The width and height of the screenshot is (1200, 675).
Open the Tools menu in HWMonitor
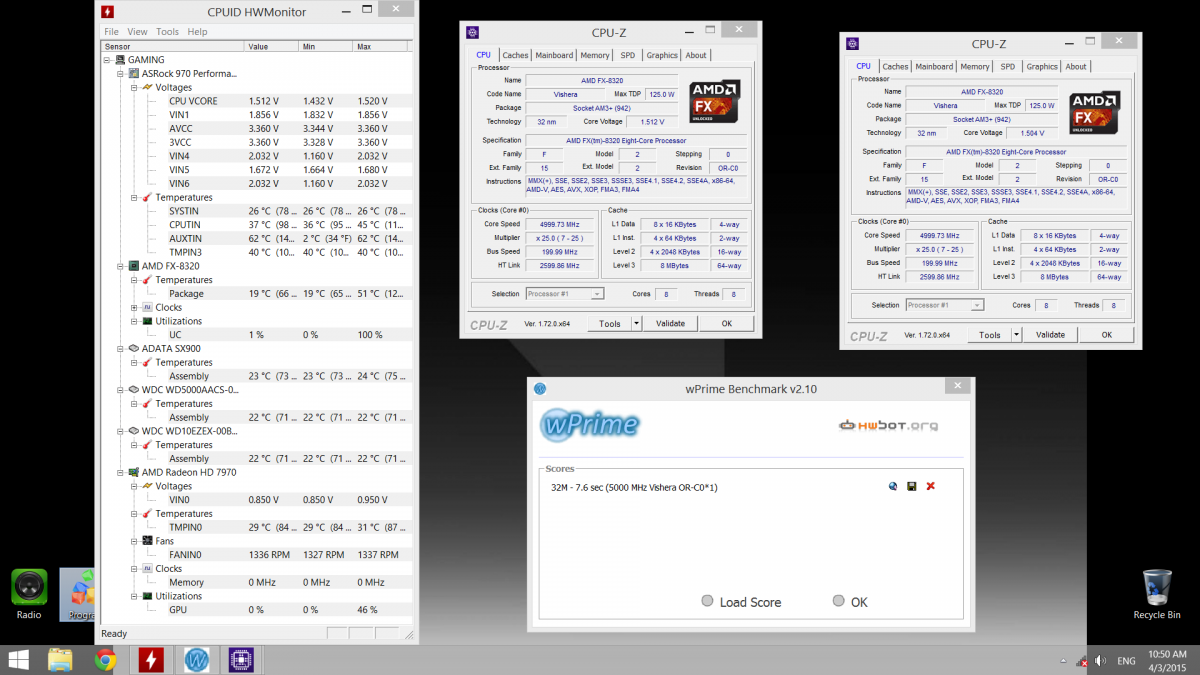167,32
